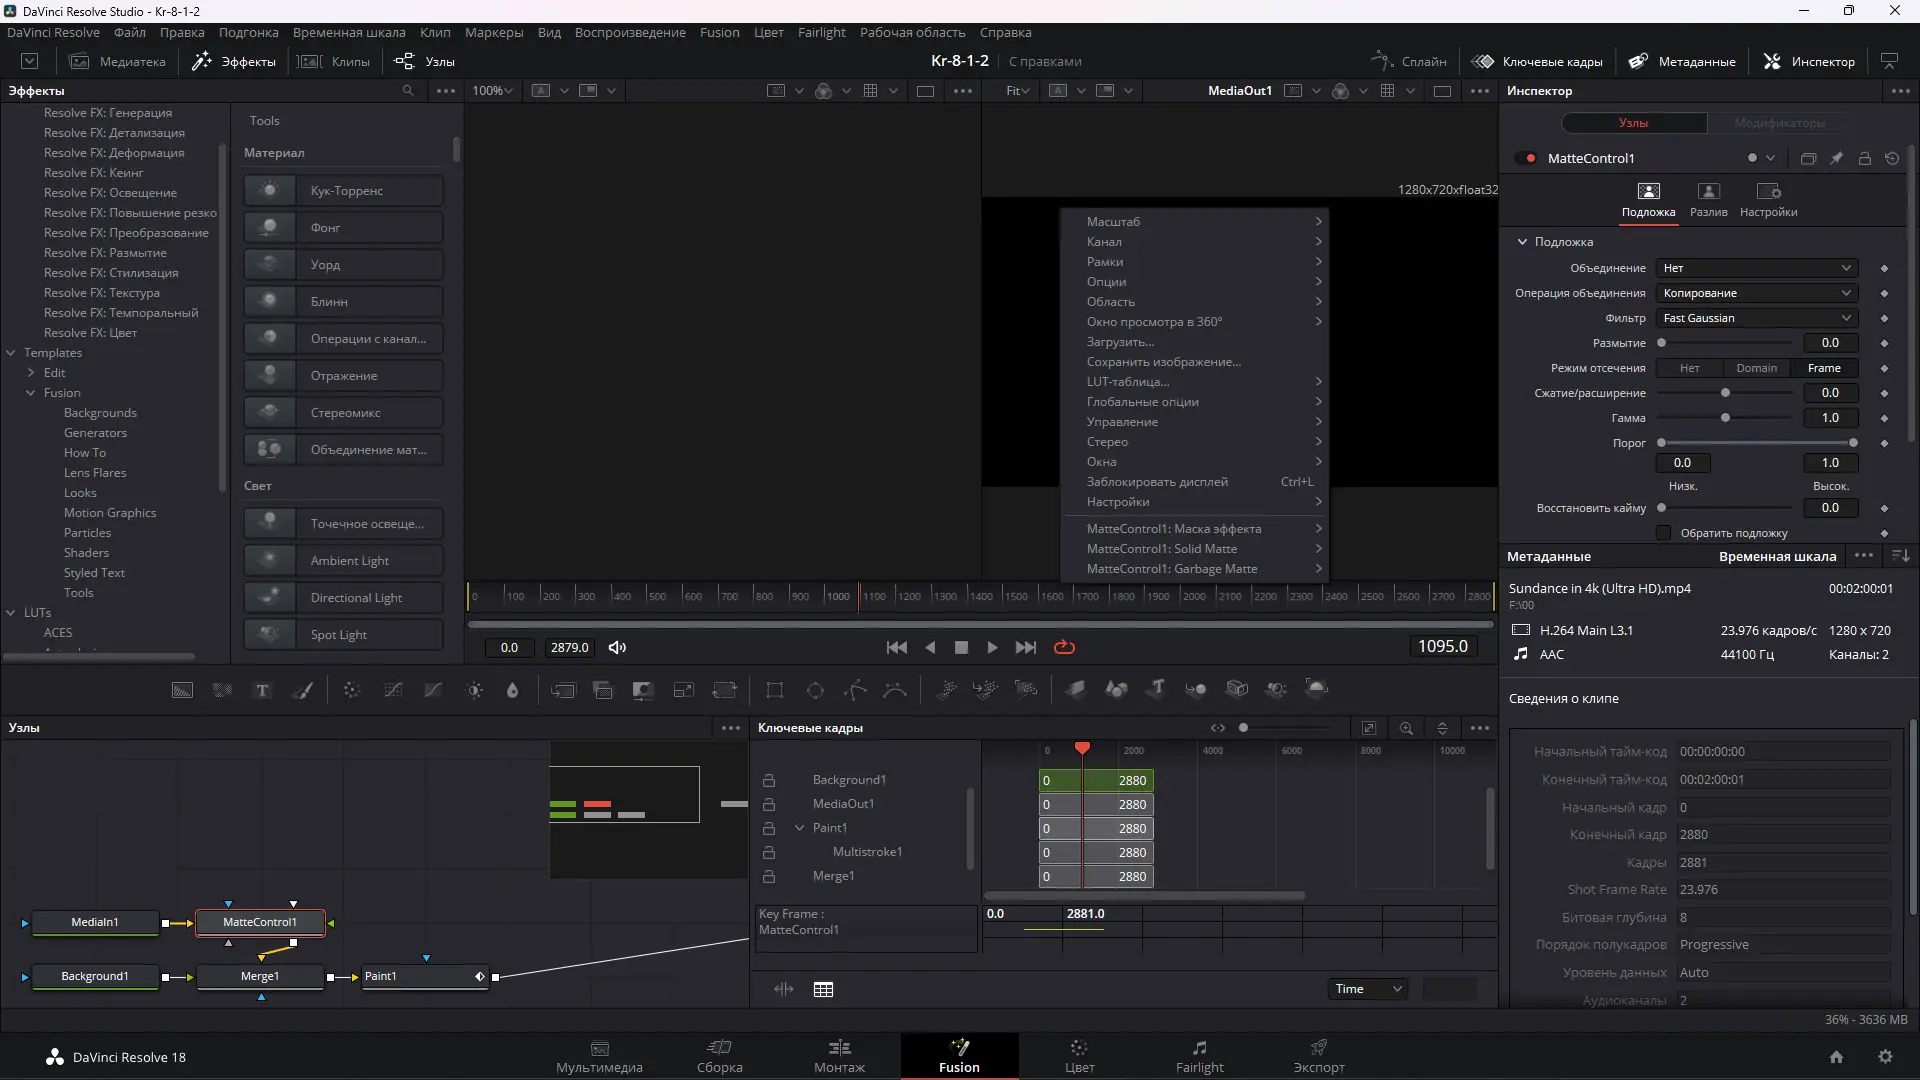The width and height of the screenshot is (1920, 1080).
Task: Select the Paint brush tool icon
Action: click(x=303, y=690)
